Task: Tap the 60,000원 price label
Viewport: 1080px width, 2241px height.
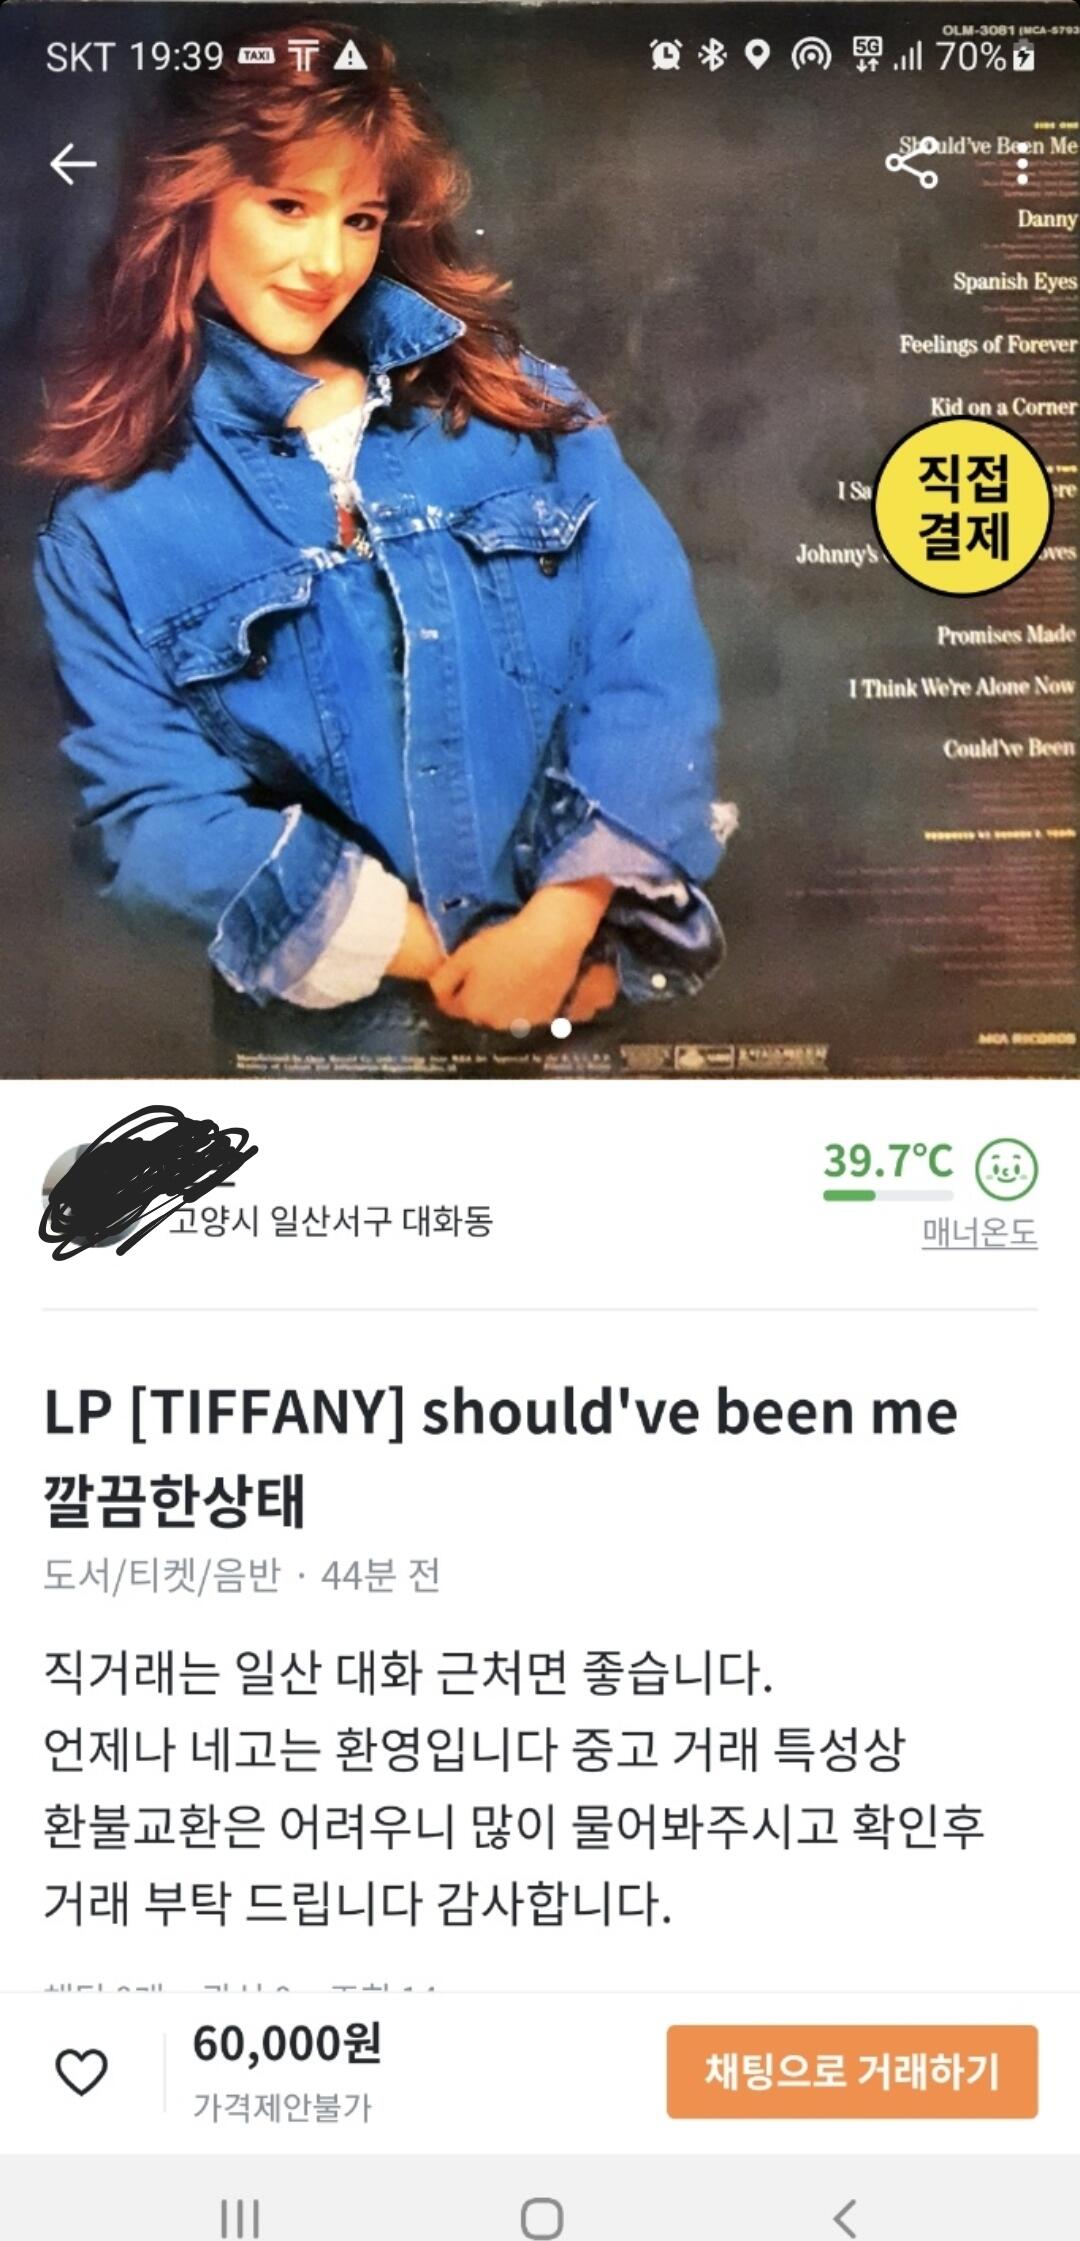Action: (x=287, y=2043)
